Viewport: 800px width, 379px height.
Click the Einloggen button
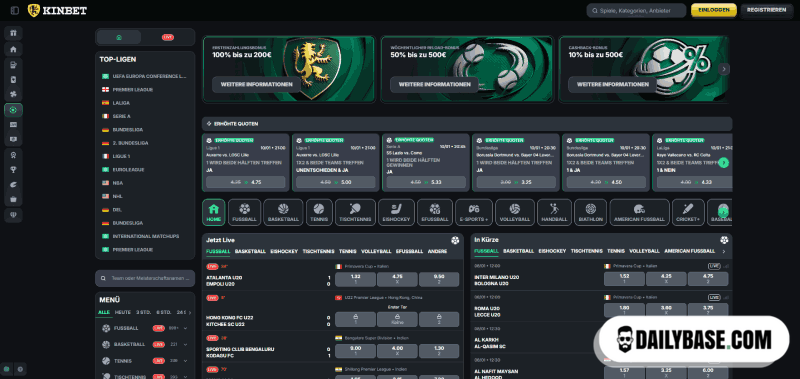click(x=714, y=10)
